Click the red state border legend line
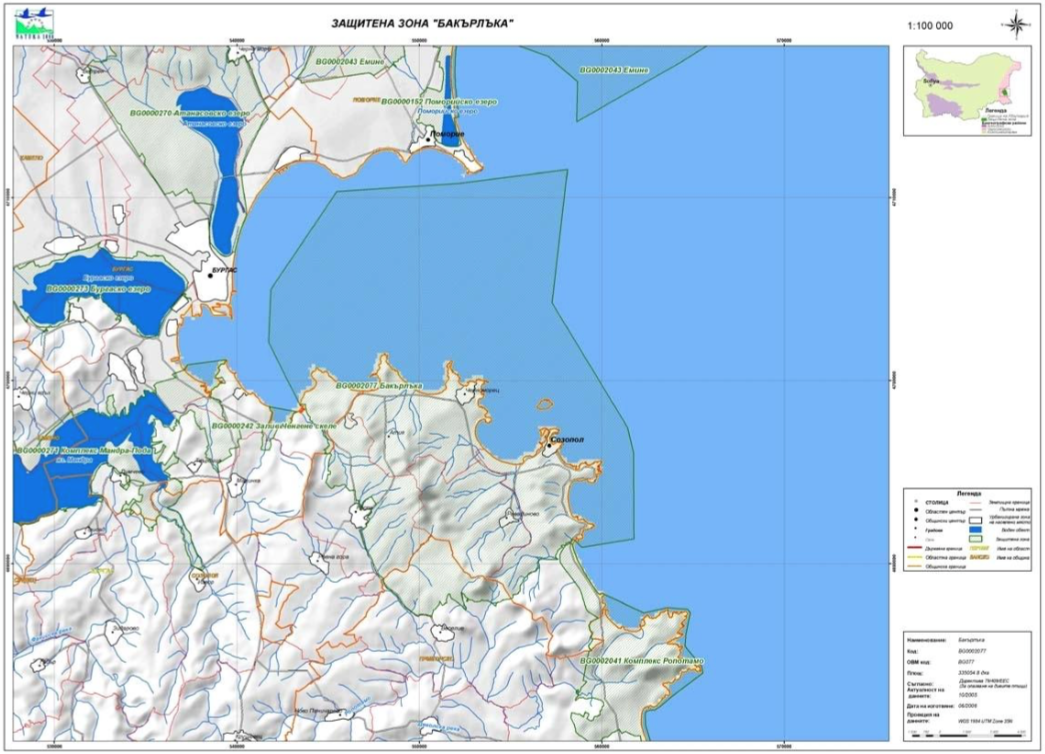This screenshot has width=1045, height=754. point(914,549)
